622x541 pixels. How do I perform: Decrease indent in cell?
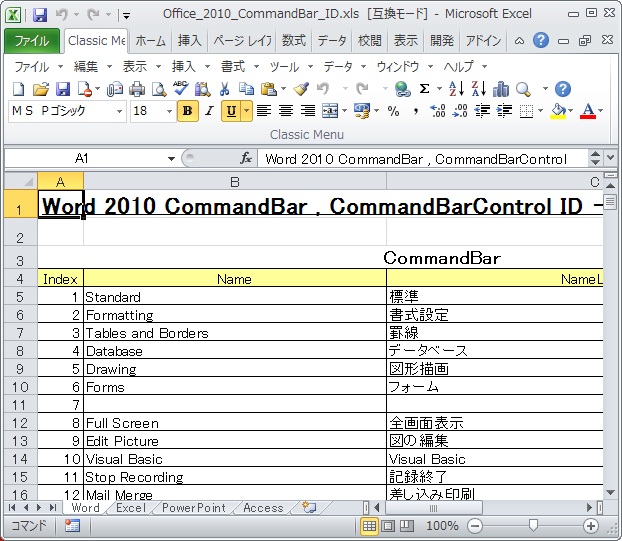click(x=482, y=111)
